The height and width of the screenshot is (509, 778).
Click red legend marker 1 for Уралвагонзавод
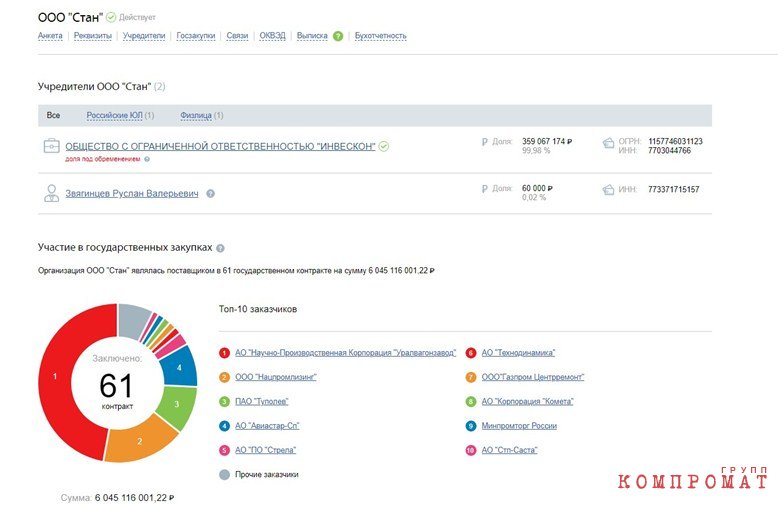(x=224, y=353)
